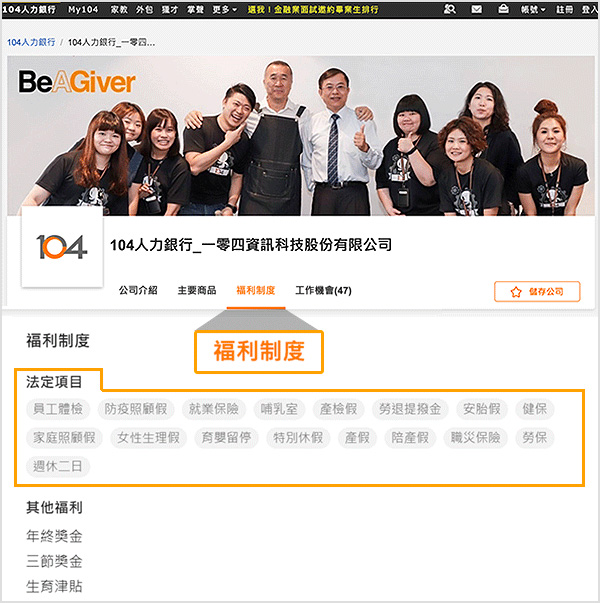Click the 職災保險 tag
600x603 pixels.
[475, 438]
